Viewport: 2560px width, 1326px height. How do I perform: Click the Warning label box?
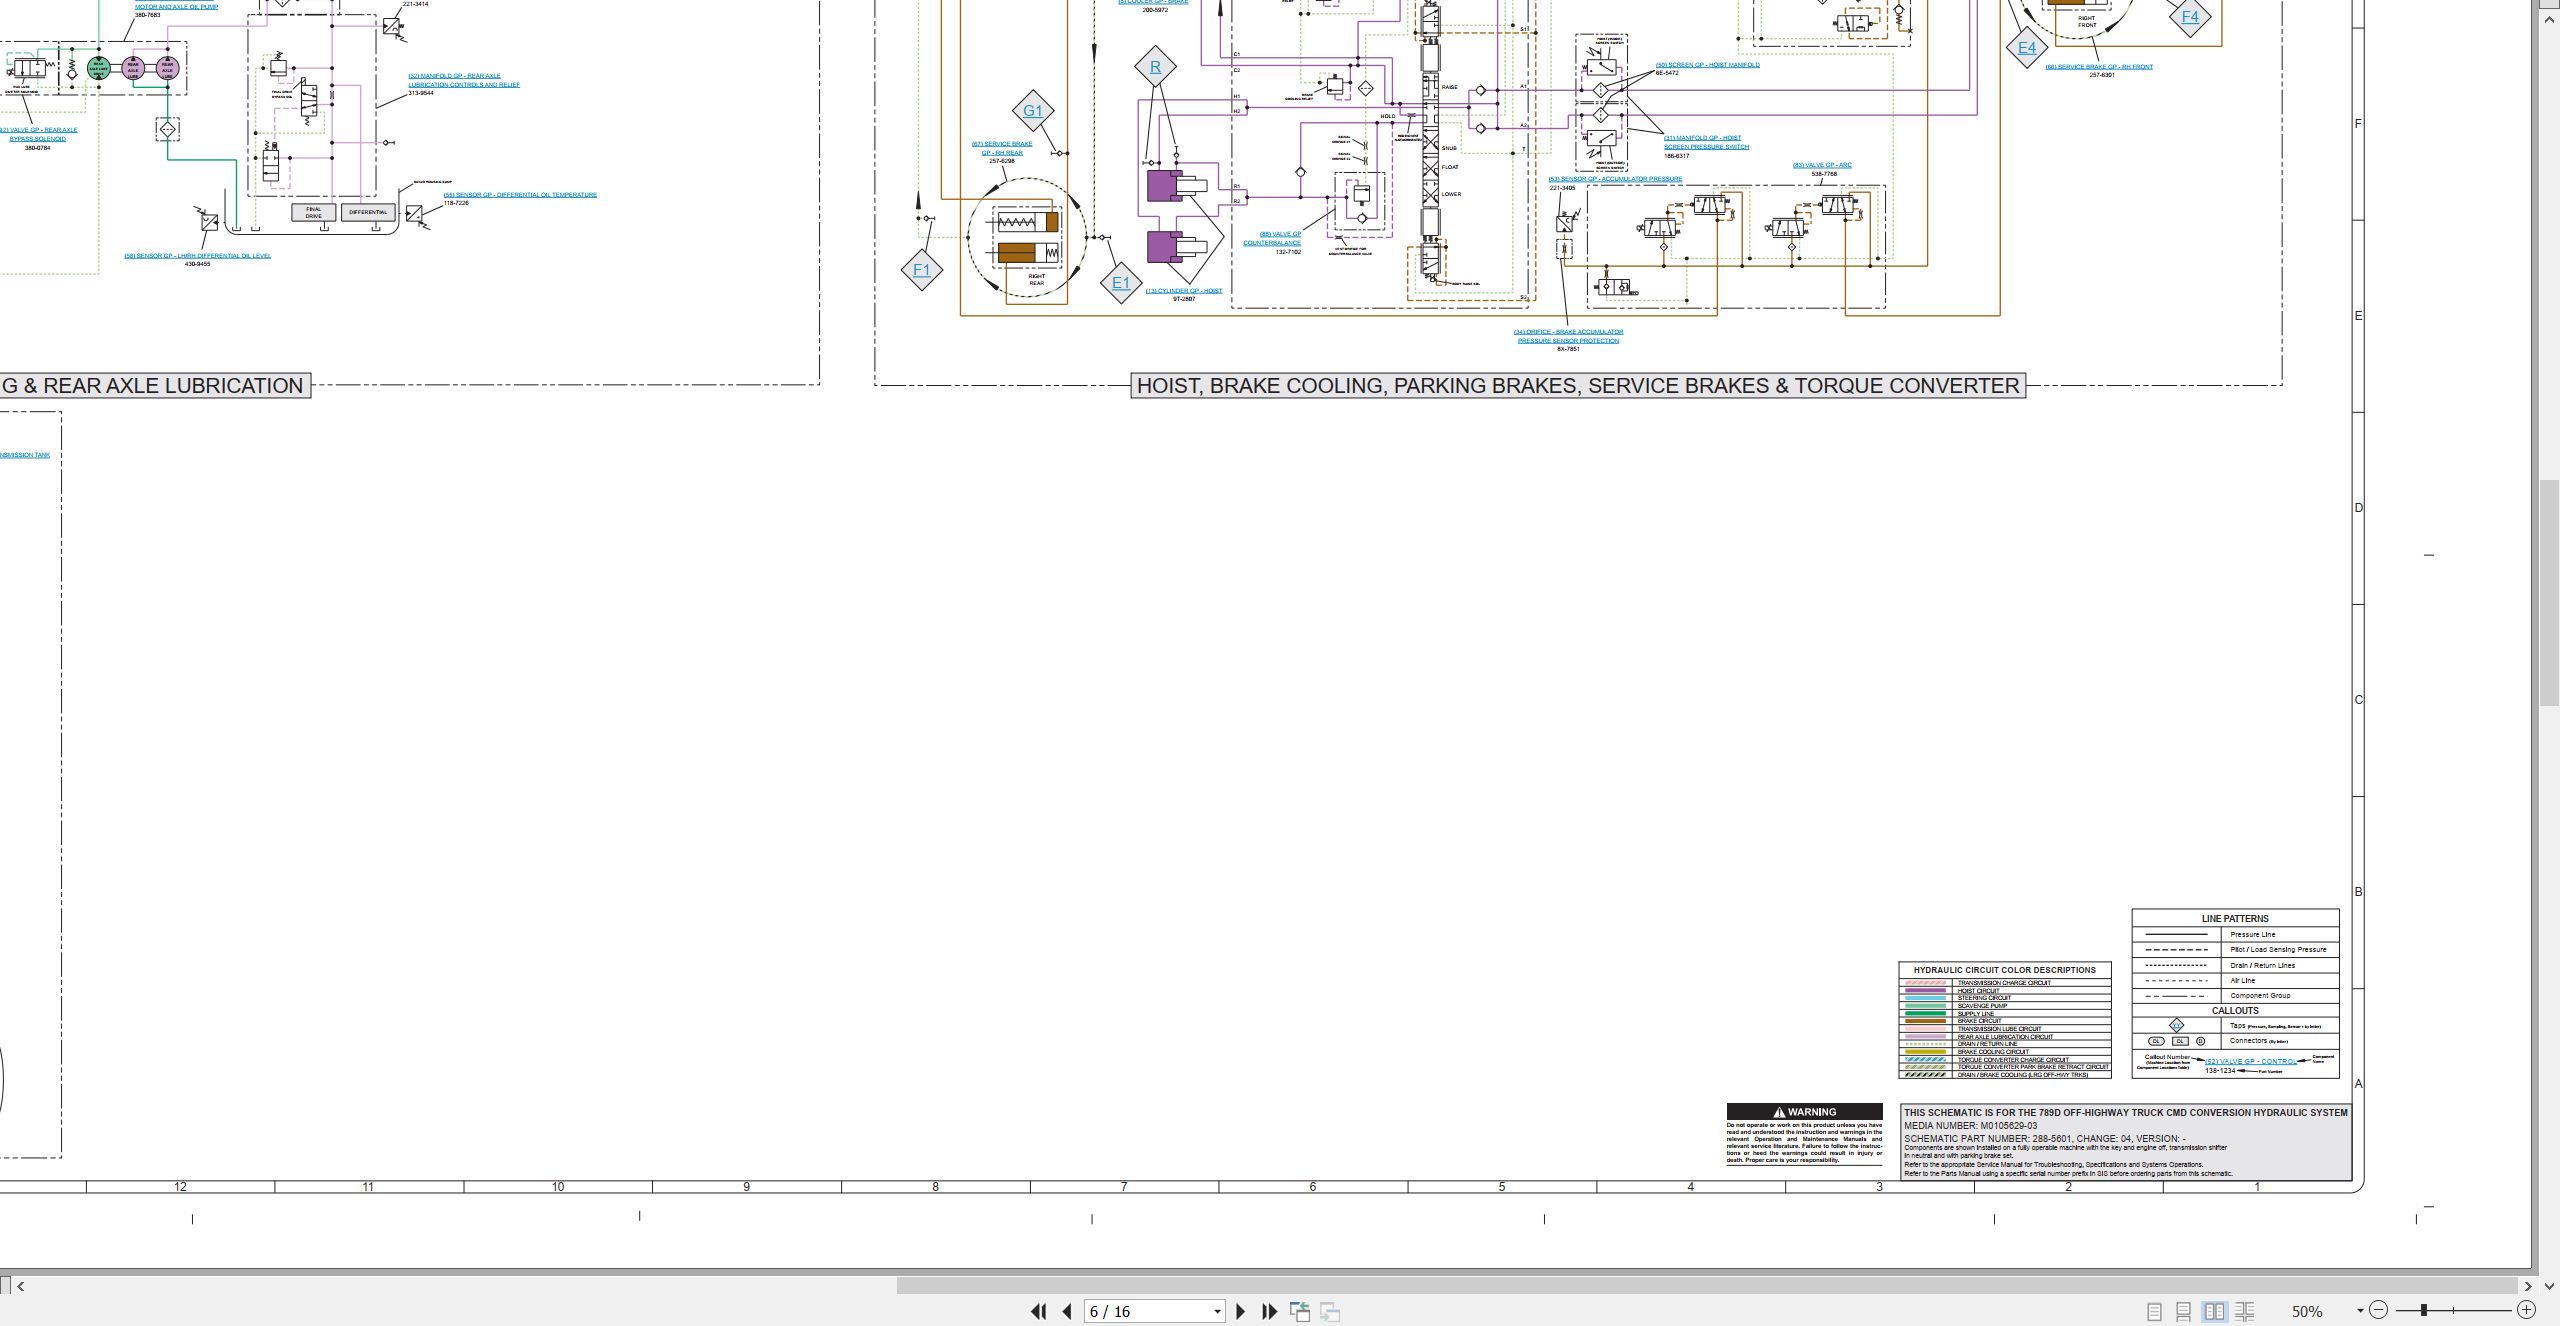pyautogui.click(x=1804, y=1111)
